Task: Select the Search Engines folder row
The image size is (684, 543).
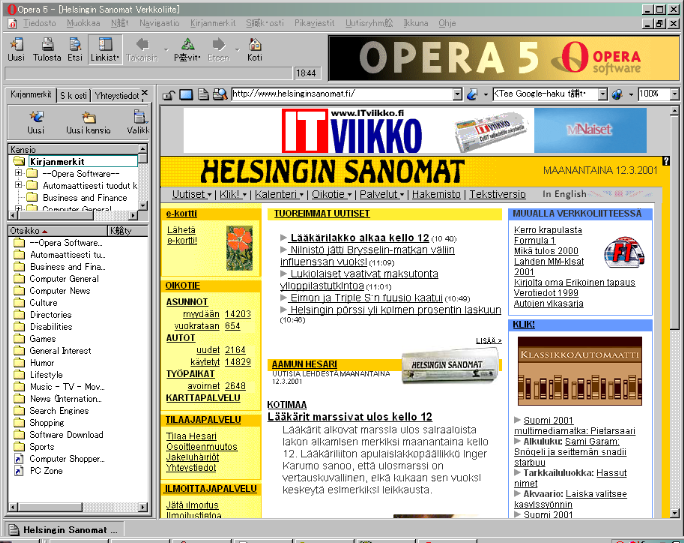Action: point(59,411)
